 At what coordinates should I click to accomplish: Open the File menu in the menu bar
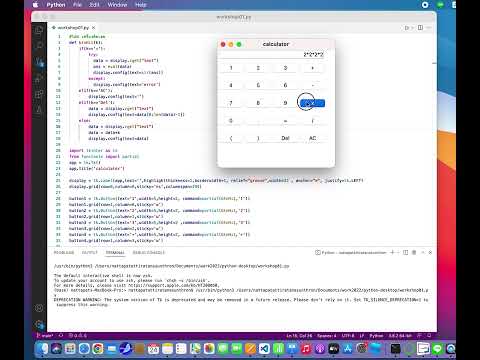77,5
